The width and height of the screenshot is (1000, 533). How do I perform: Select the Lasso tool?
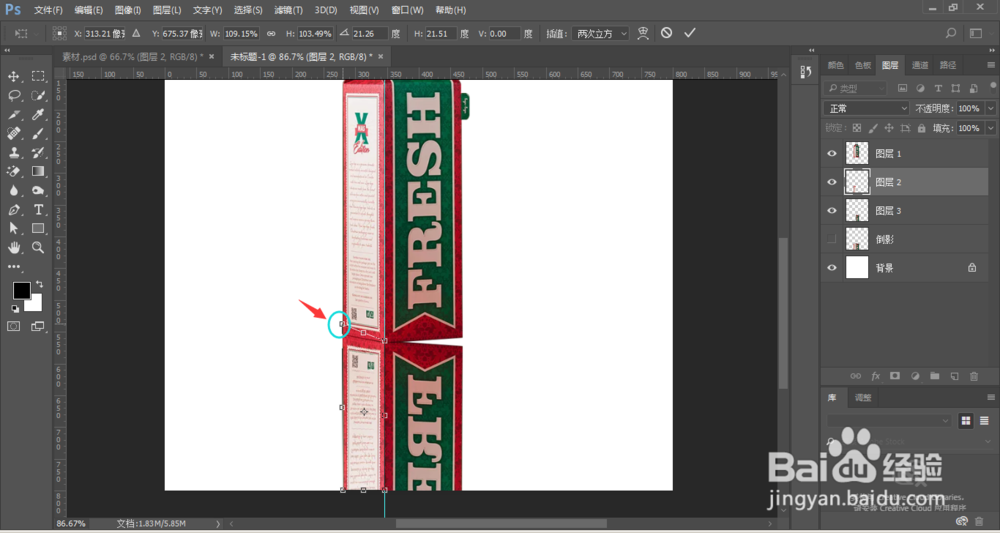click(x=13, y=96)
